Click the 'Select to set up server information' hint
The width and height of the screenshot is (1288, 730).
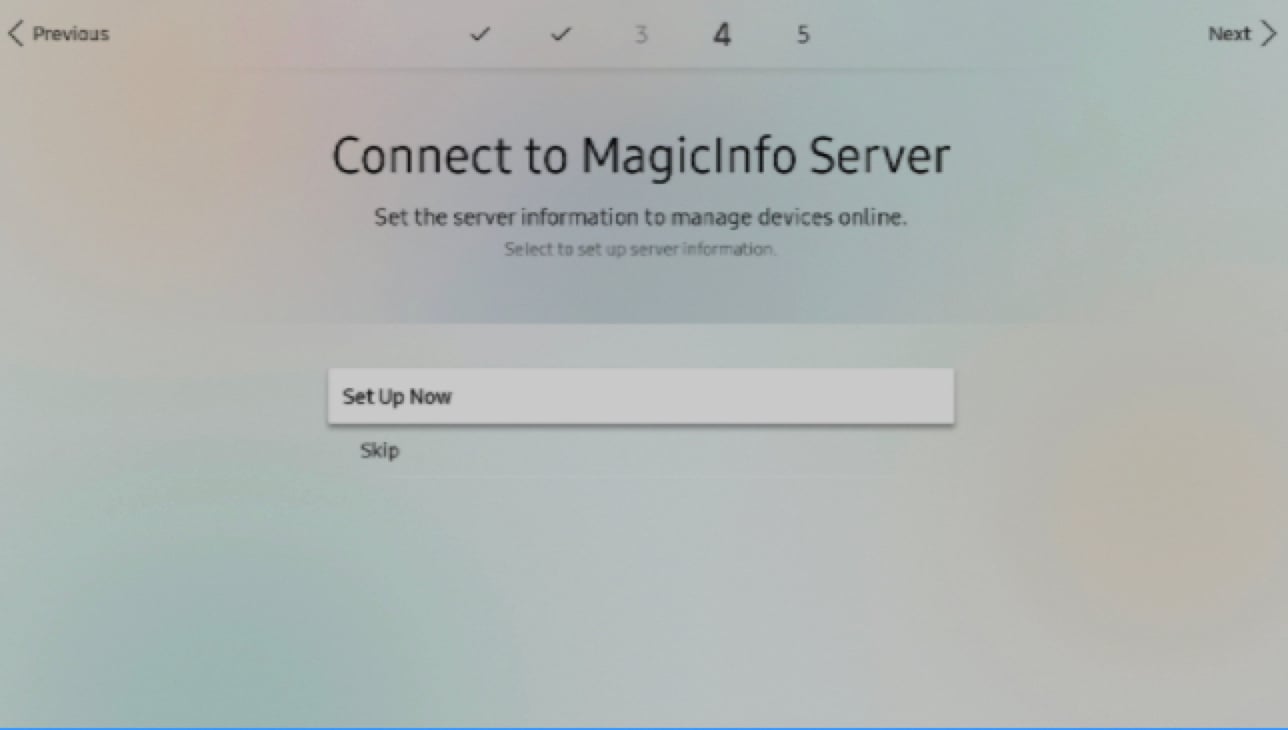click(641, 249)
